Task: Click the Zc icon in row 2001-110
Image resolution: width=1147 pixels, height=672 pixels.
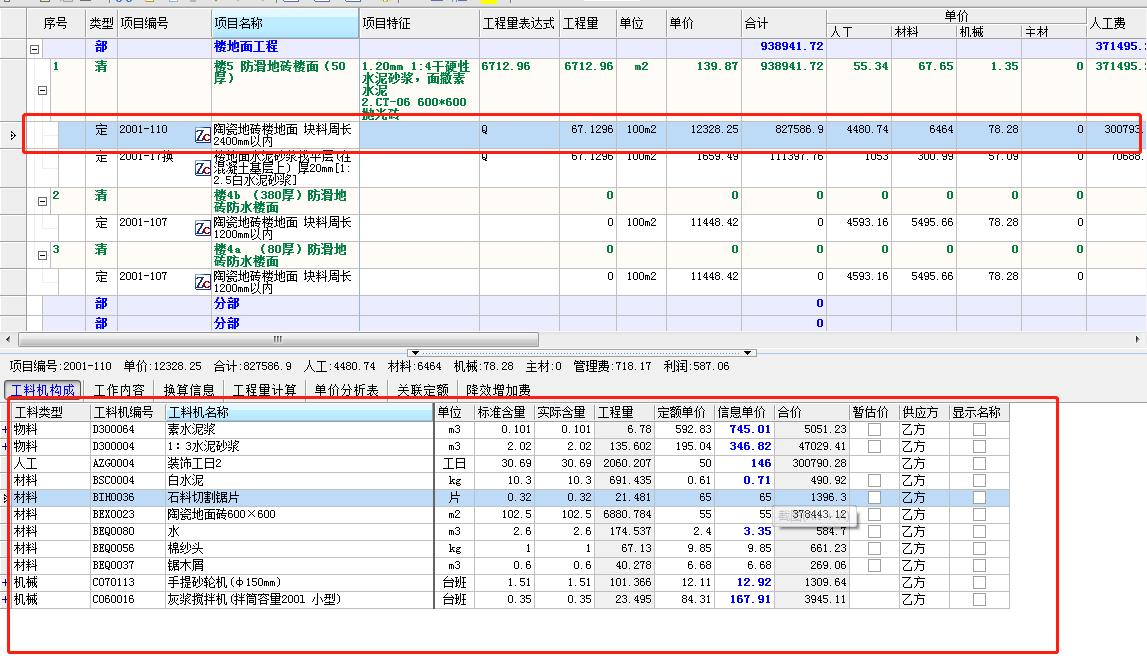Action: coord(203,135)
